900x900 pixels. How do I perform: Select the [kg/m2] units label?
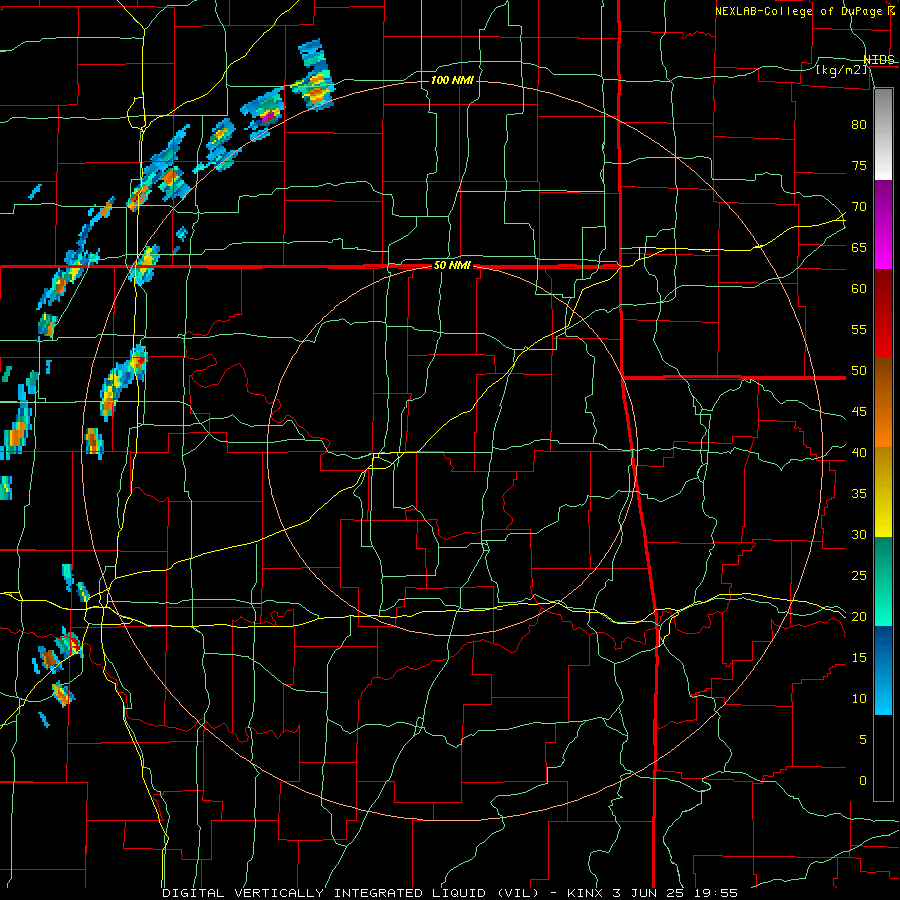click(841, 69)
